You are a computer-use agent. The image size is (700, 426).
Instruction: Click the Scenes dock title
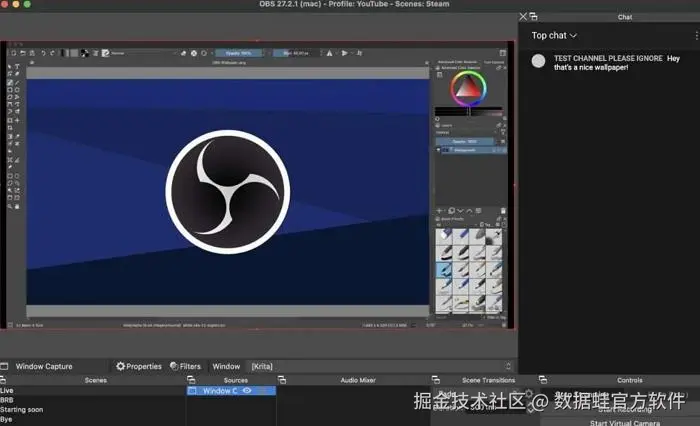[x=96, y=380]
